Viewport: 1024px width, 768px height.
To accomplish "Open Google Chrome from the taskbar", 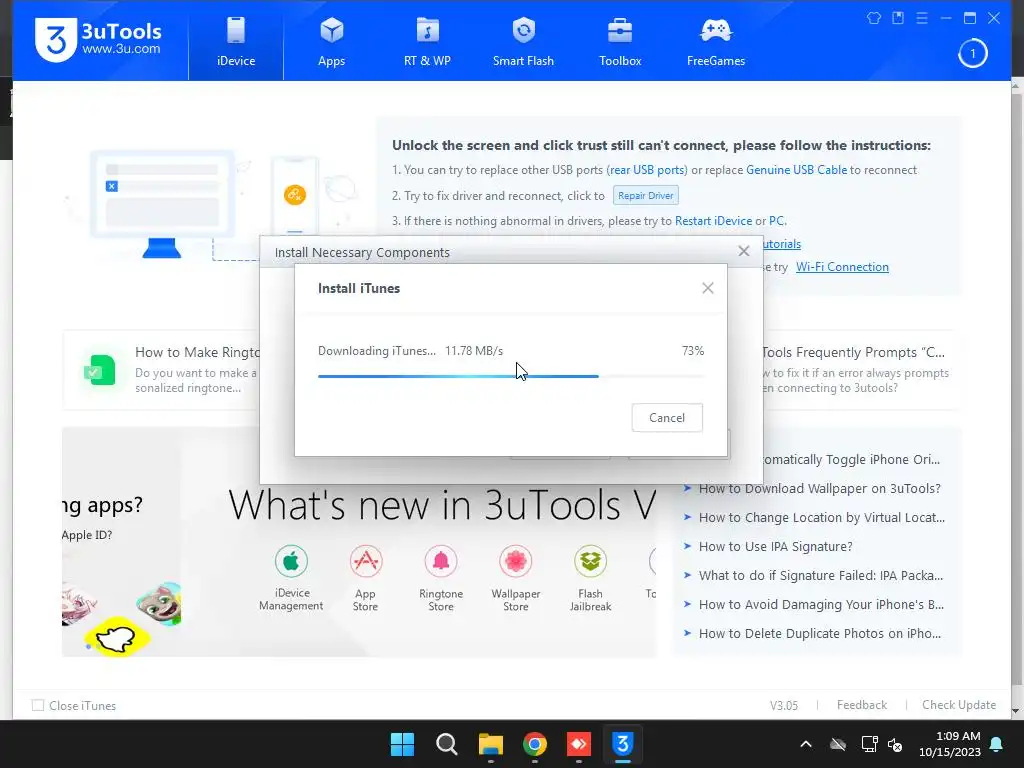I will (x=535, y=744).
